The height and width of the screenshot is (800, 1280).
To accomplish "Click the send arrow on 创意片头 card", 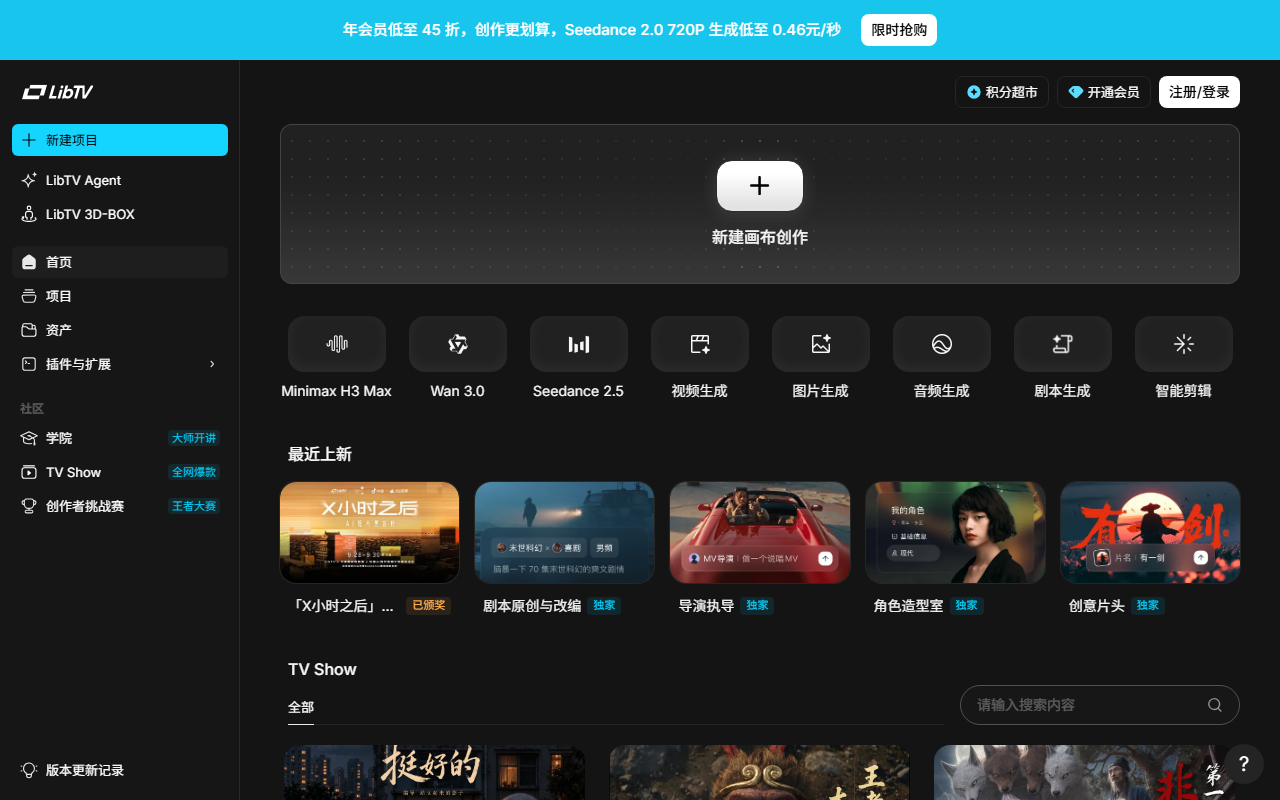I will coord(1201,558).
